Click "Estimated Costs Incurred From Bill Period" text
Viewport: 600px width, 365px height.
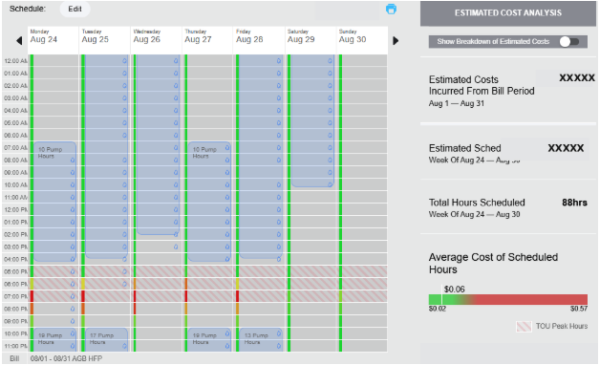click(x=481, y=85)
